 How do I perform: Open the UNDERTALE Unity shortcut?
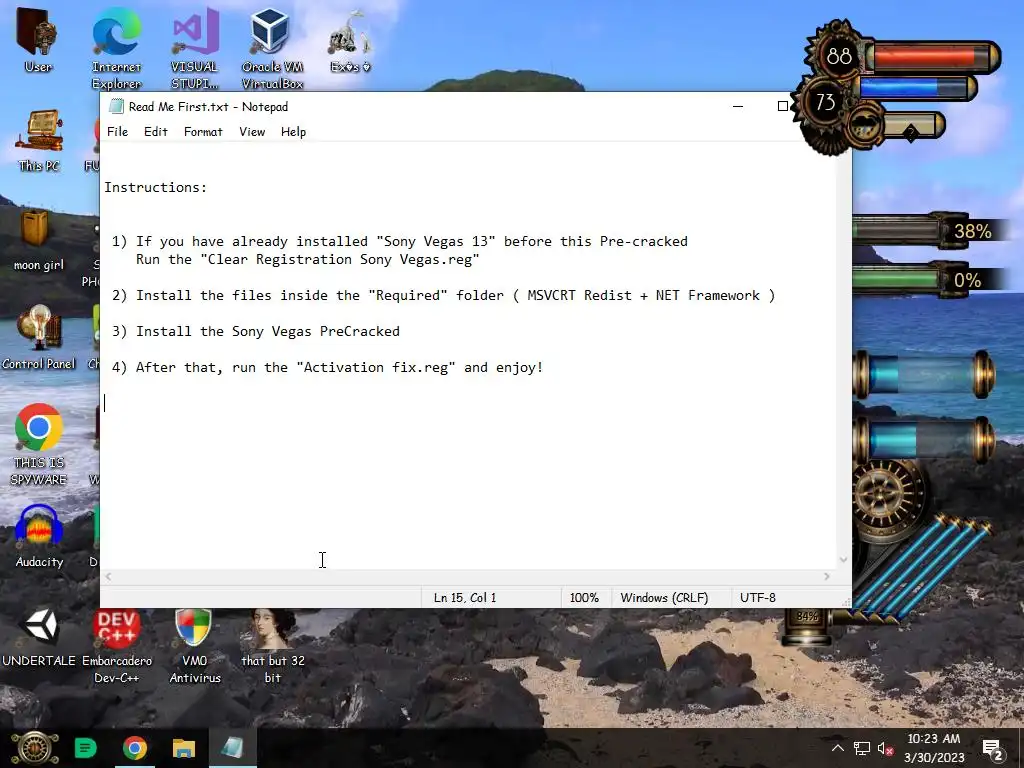[39, 637]
